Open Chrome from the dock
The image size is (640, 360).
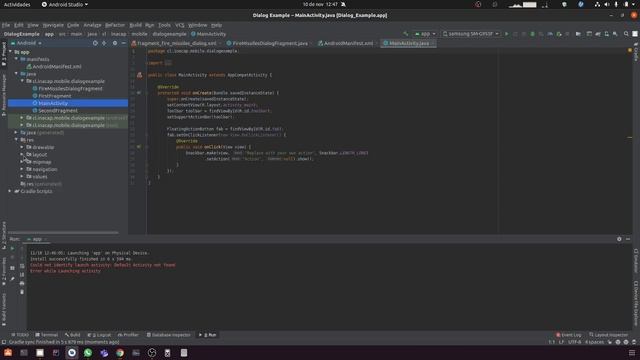120,353
